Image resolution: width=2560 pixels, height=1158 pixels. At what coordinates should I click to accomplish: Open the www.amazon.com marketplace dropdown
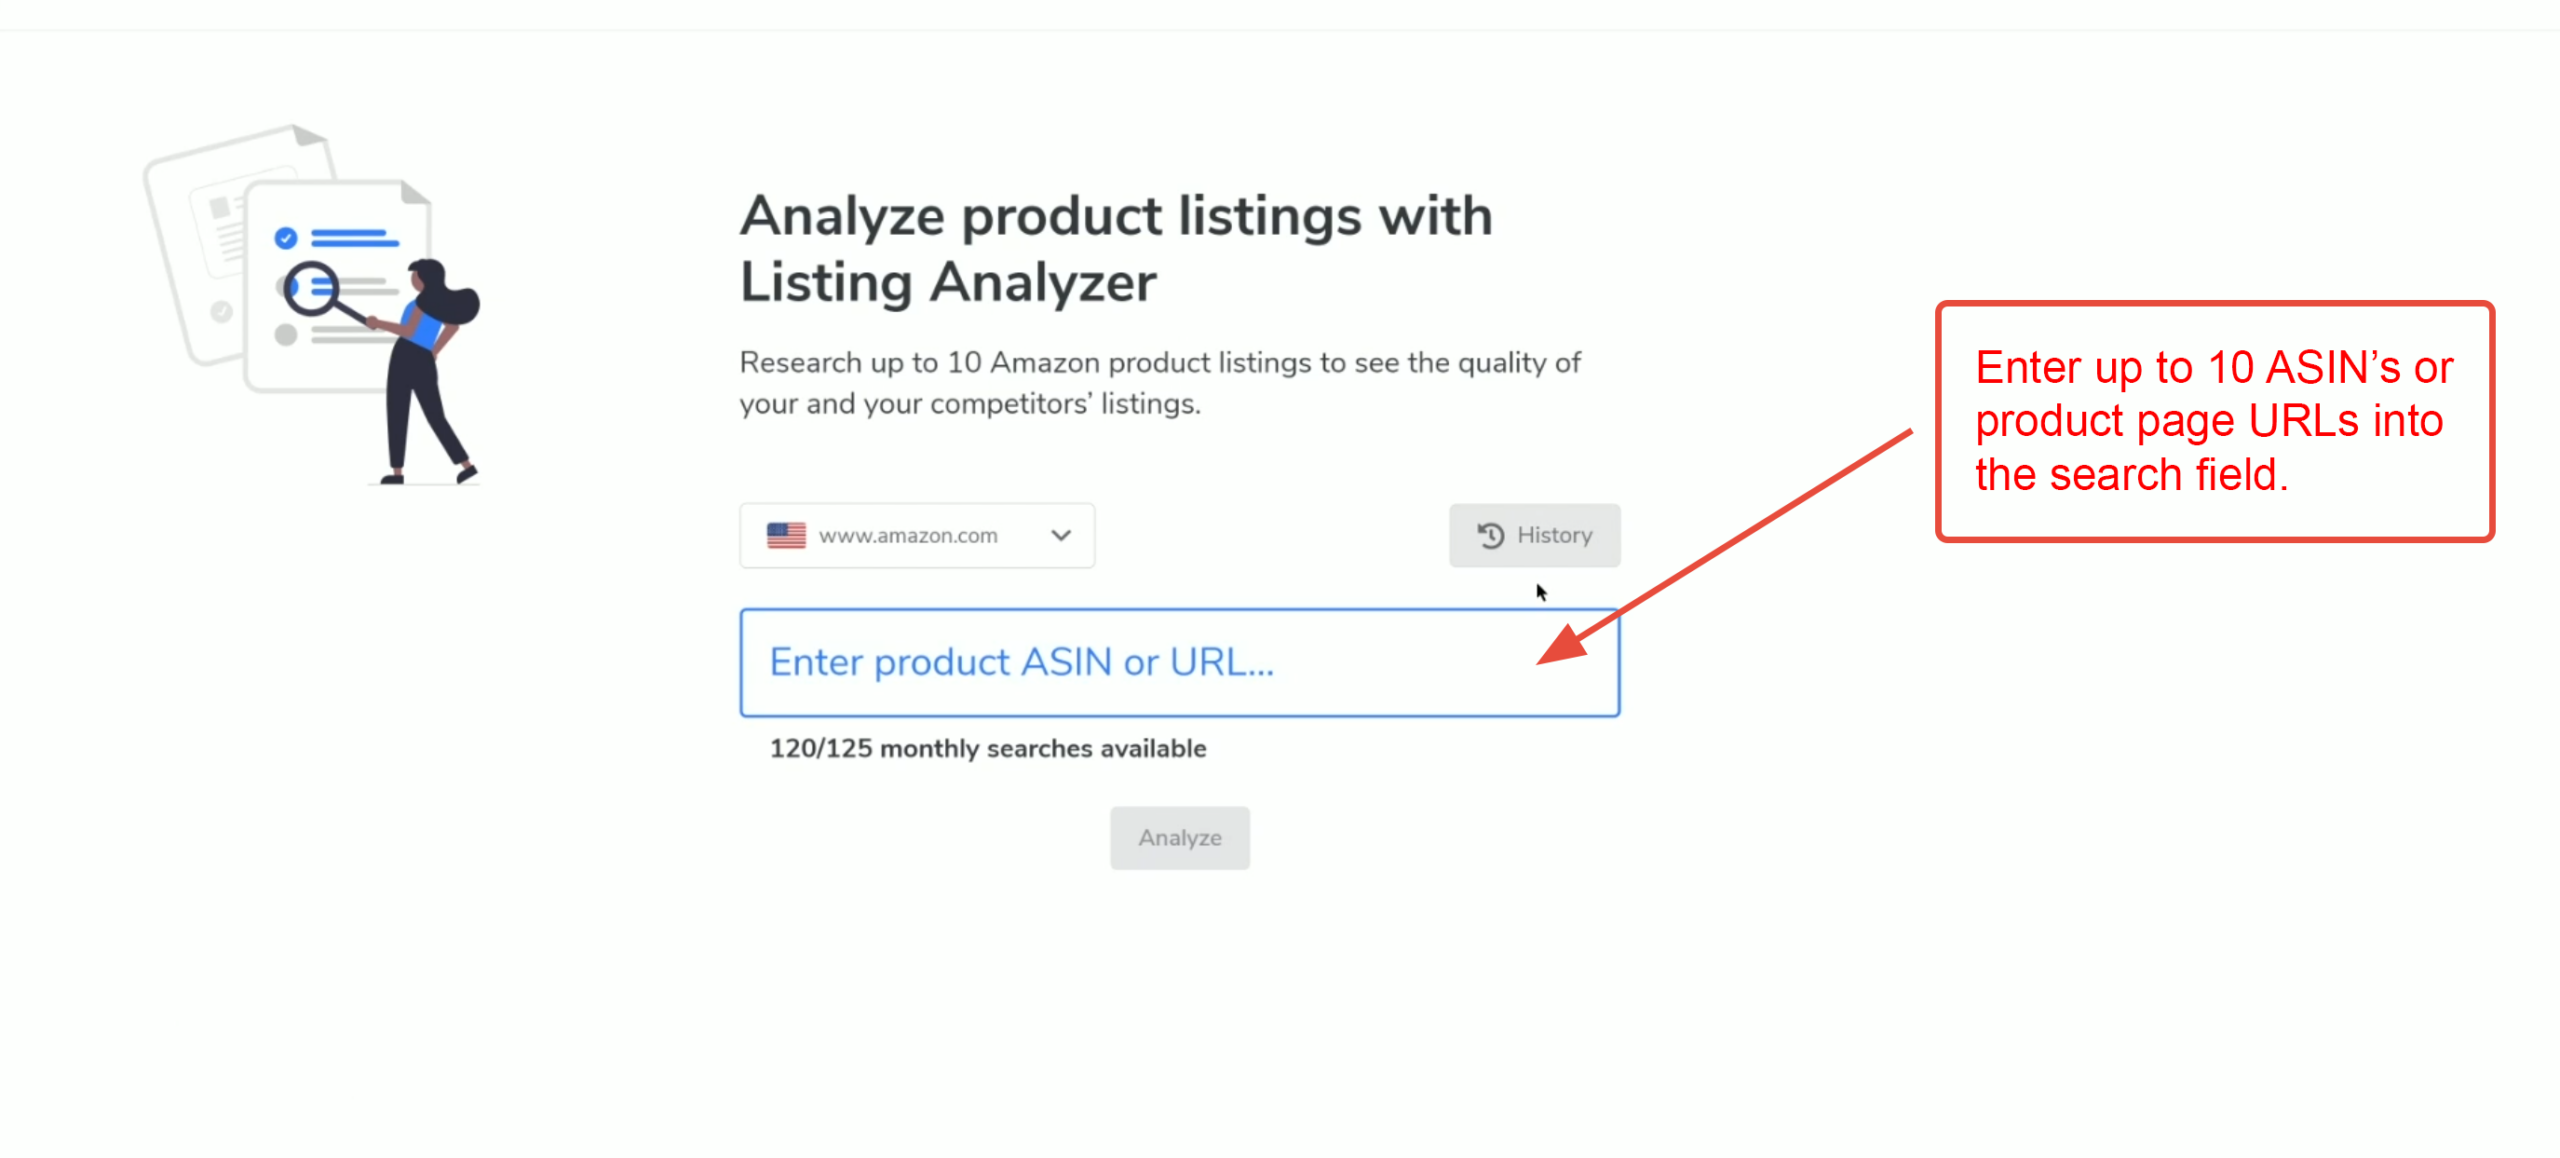tap(916, 536)
